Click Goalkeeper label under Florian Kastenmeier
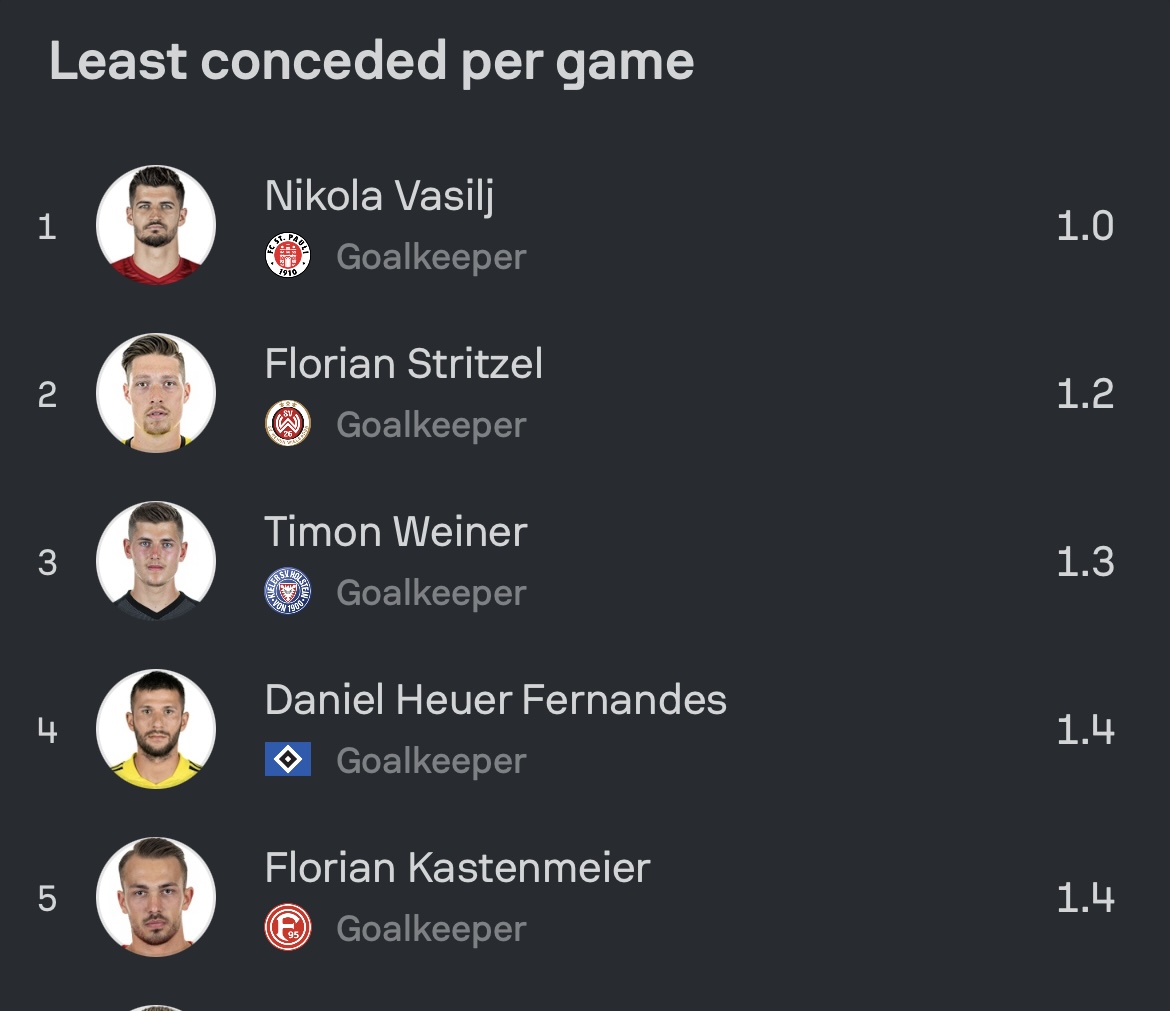Image resolution: width=1170 pixels, height=1011 pixels. (x=431, y=930)
